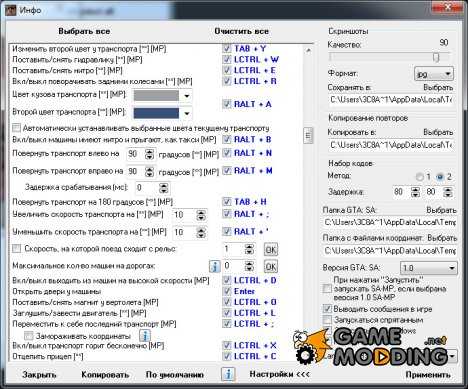Image resolution: width=468 pixels, height=389 pixels.
Task: Click 'Выбрать все' to select all
Action: click(84, 31)
